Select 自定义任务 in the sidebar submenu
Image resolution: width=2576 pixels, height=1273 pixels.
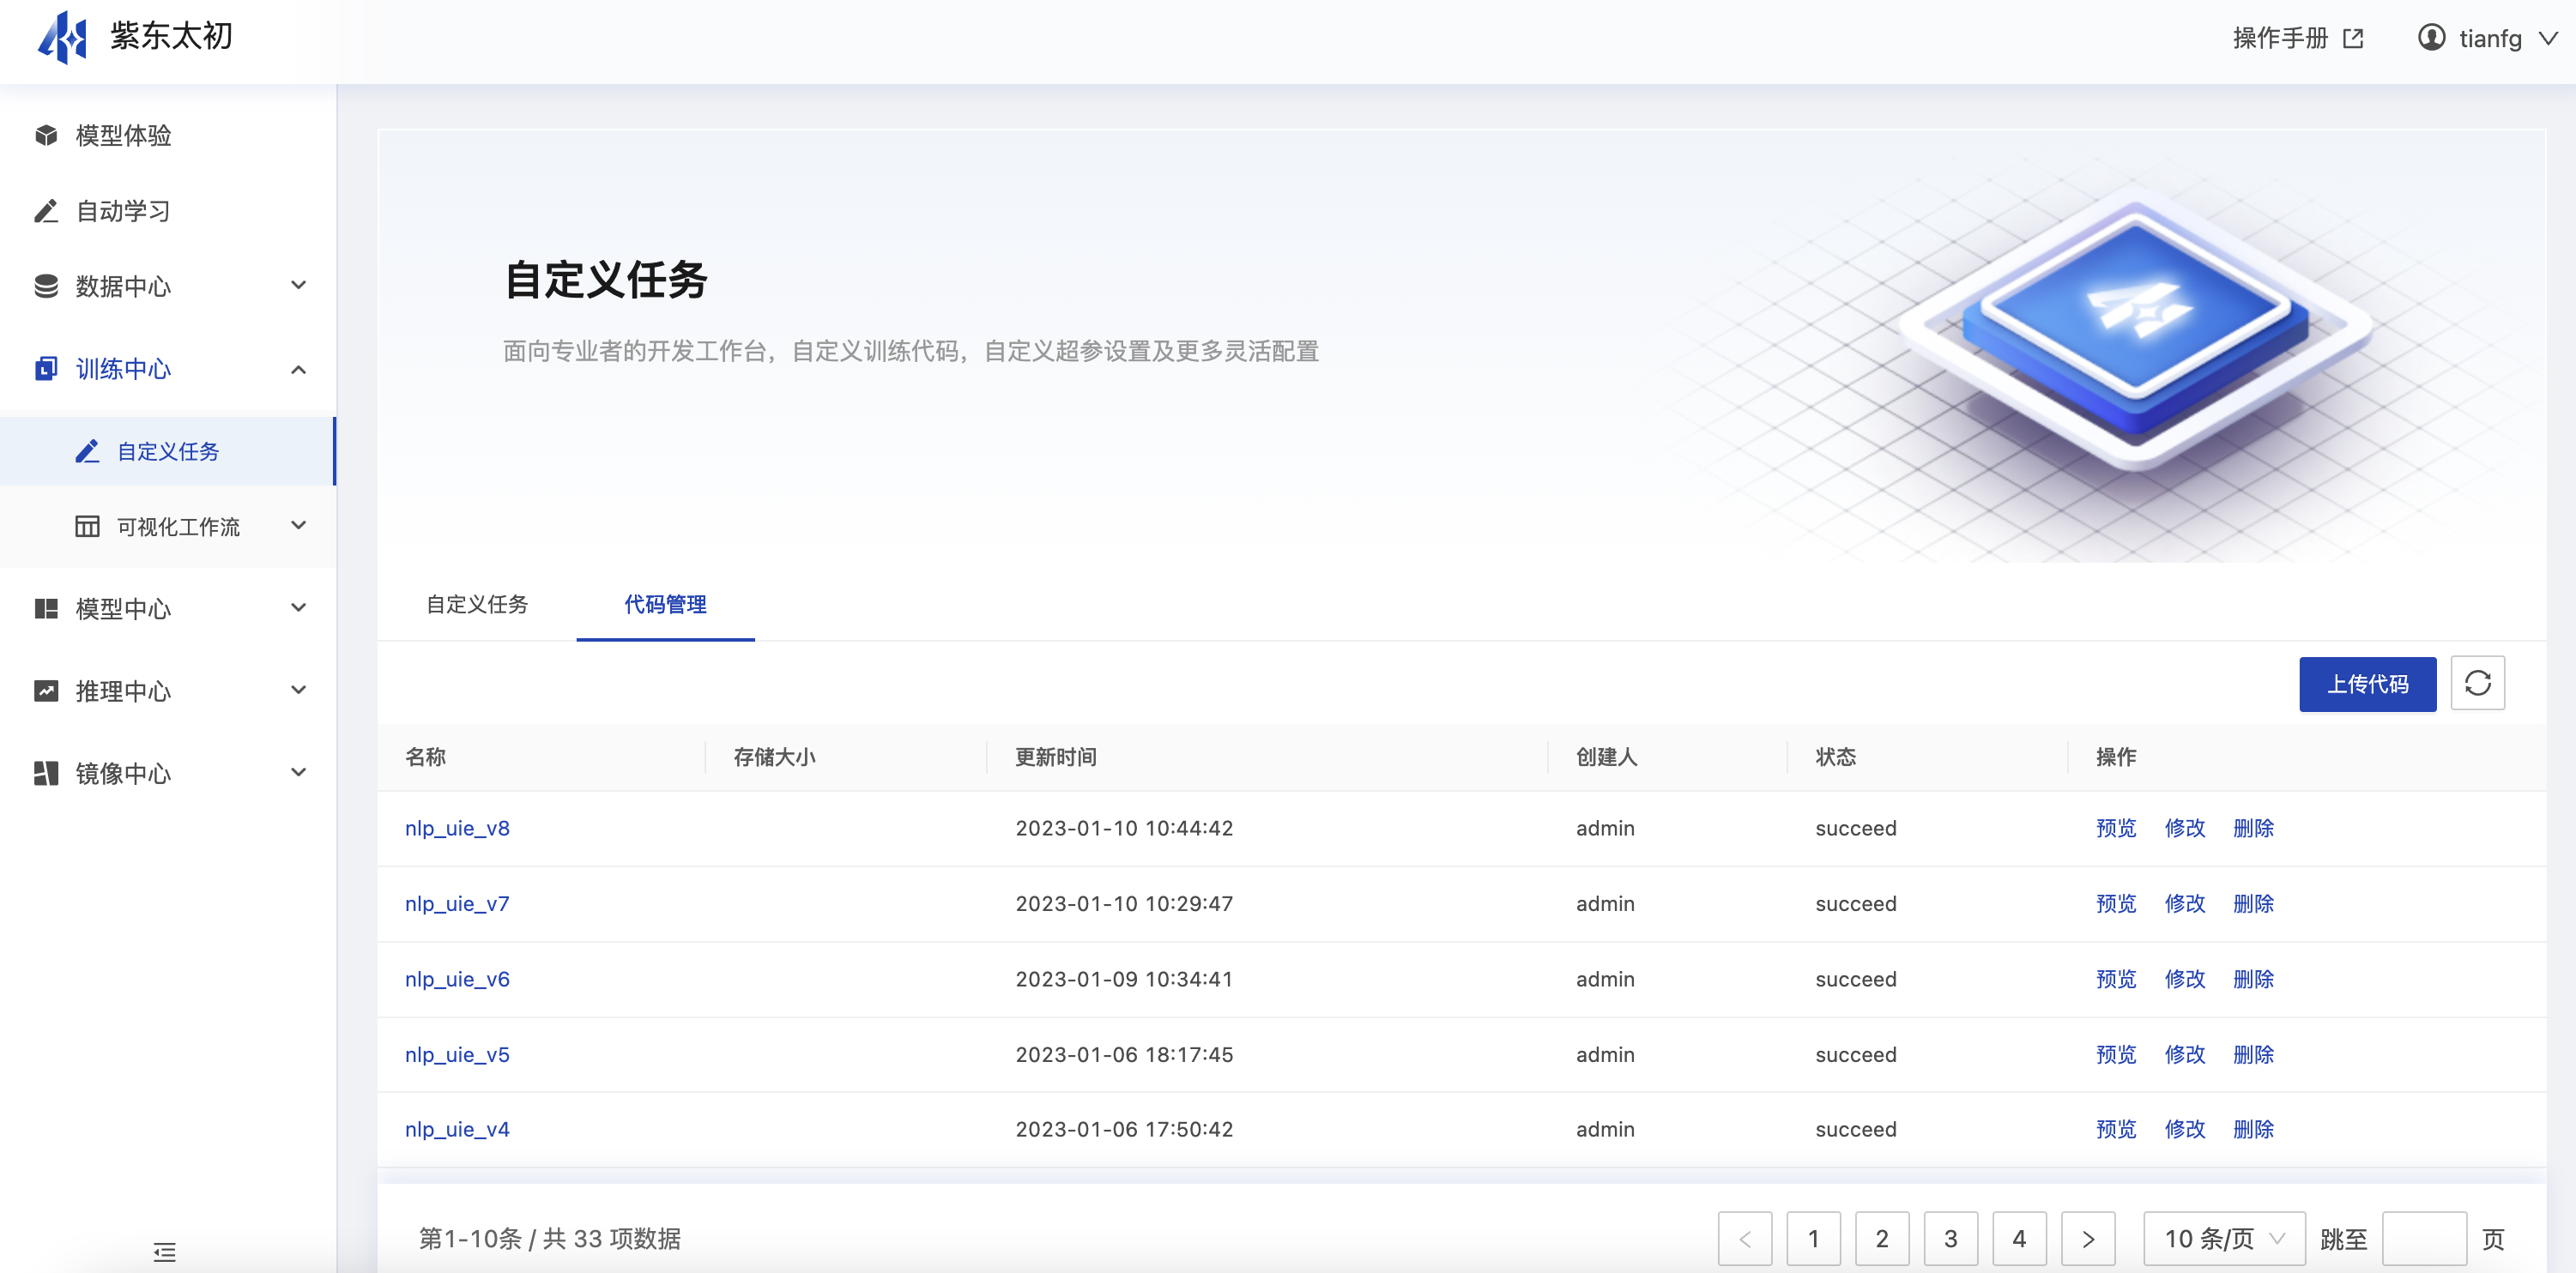[168, 452]
